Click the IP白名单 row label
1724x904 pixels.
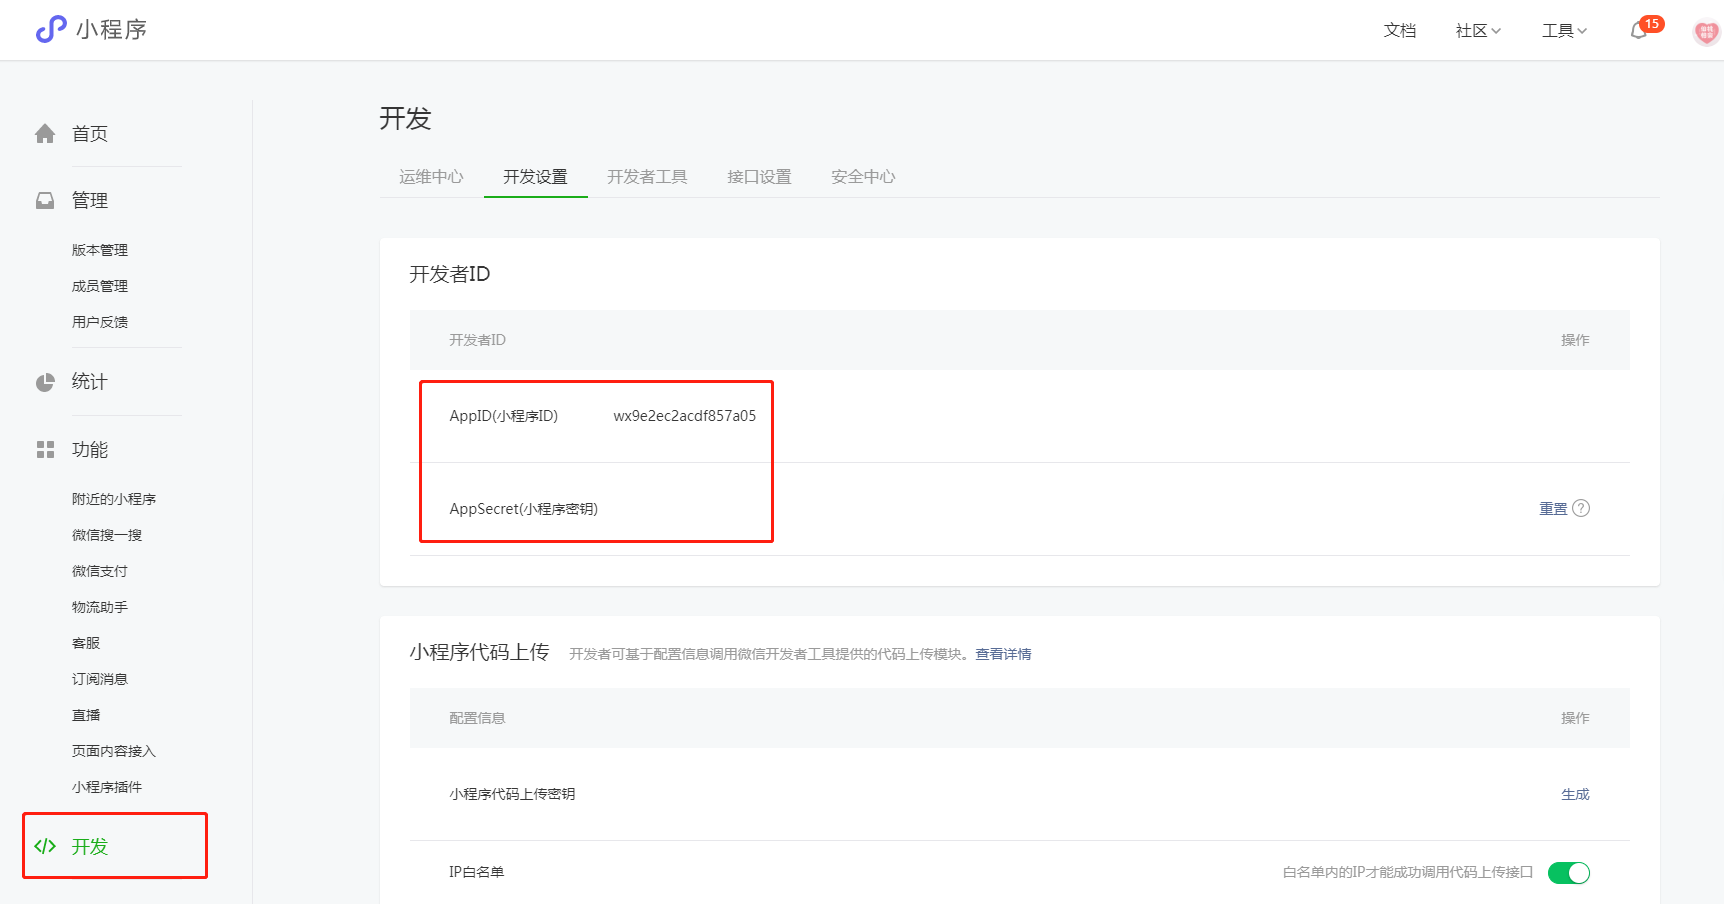(x=477, y=872)
